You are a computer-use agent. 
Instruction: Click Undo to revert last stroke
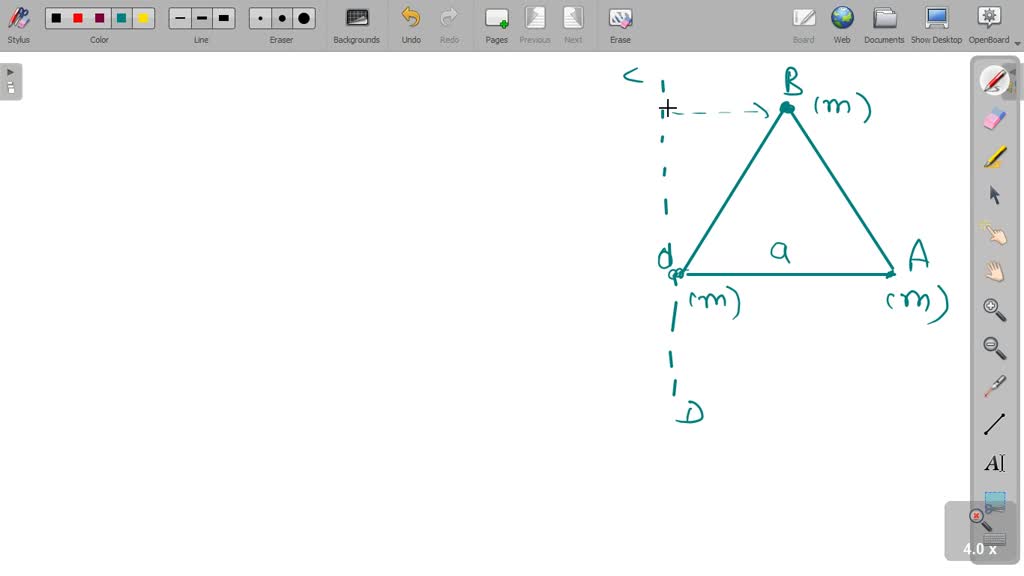pos(411,24)
